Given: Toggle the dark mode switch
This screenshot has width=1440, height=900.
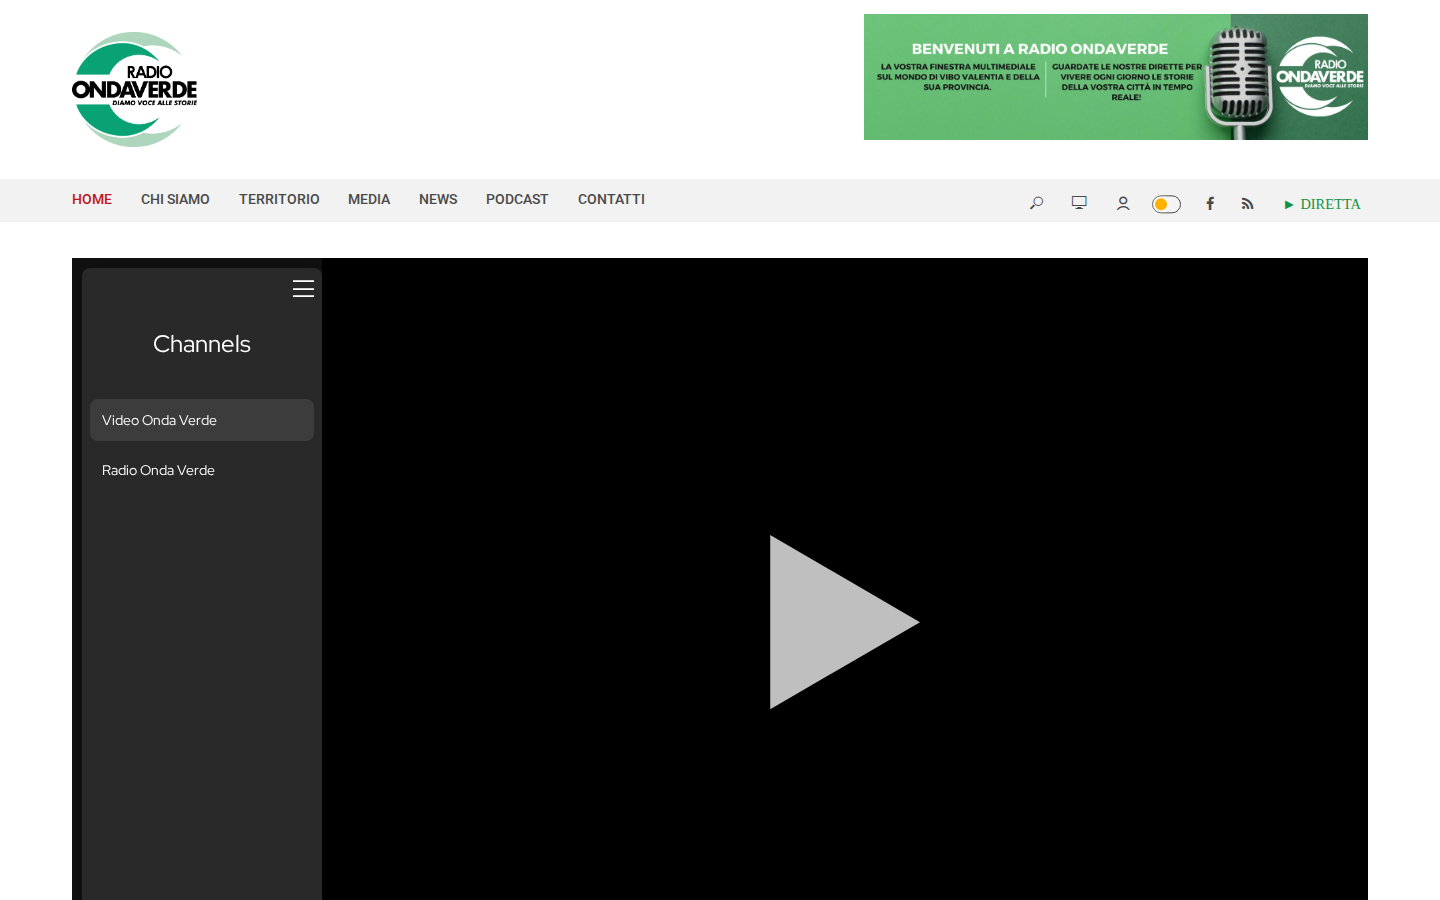Looking at the screenshot, I should [x=1166, y=204].
